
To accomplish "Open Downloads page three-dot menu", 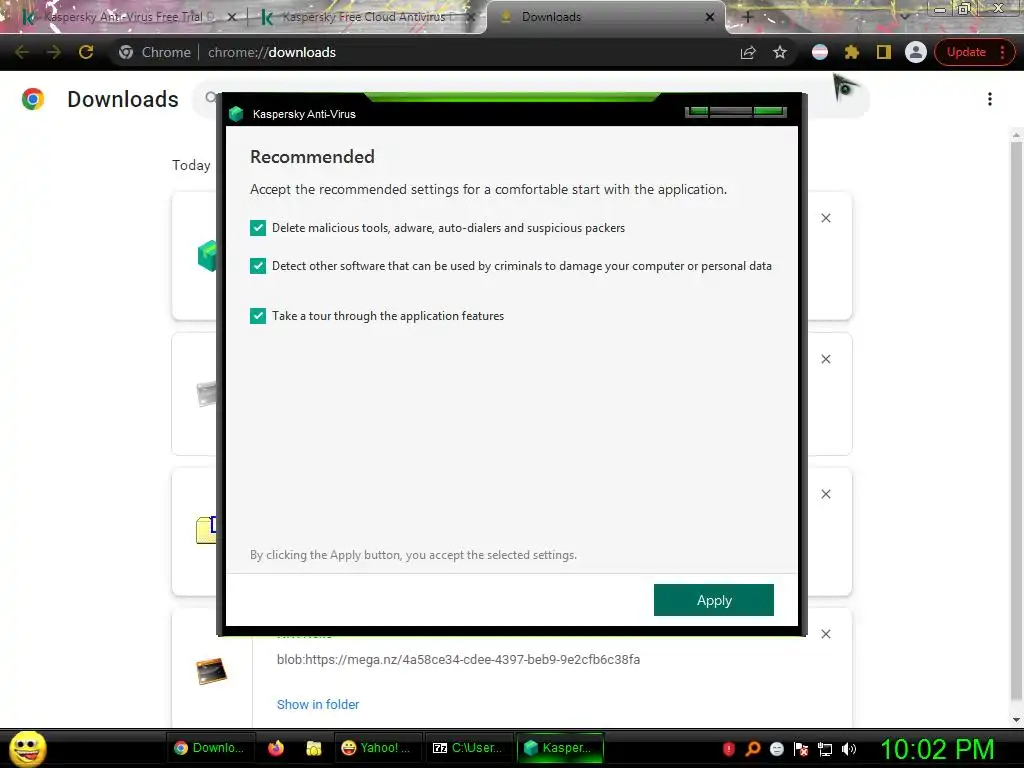I will coord(990,99).
